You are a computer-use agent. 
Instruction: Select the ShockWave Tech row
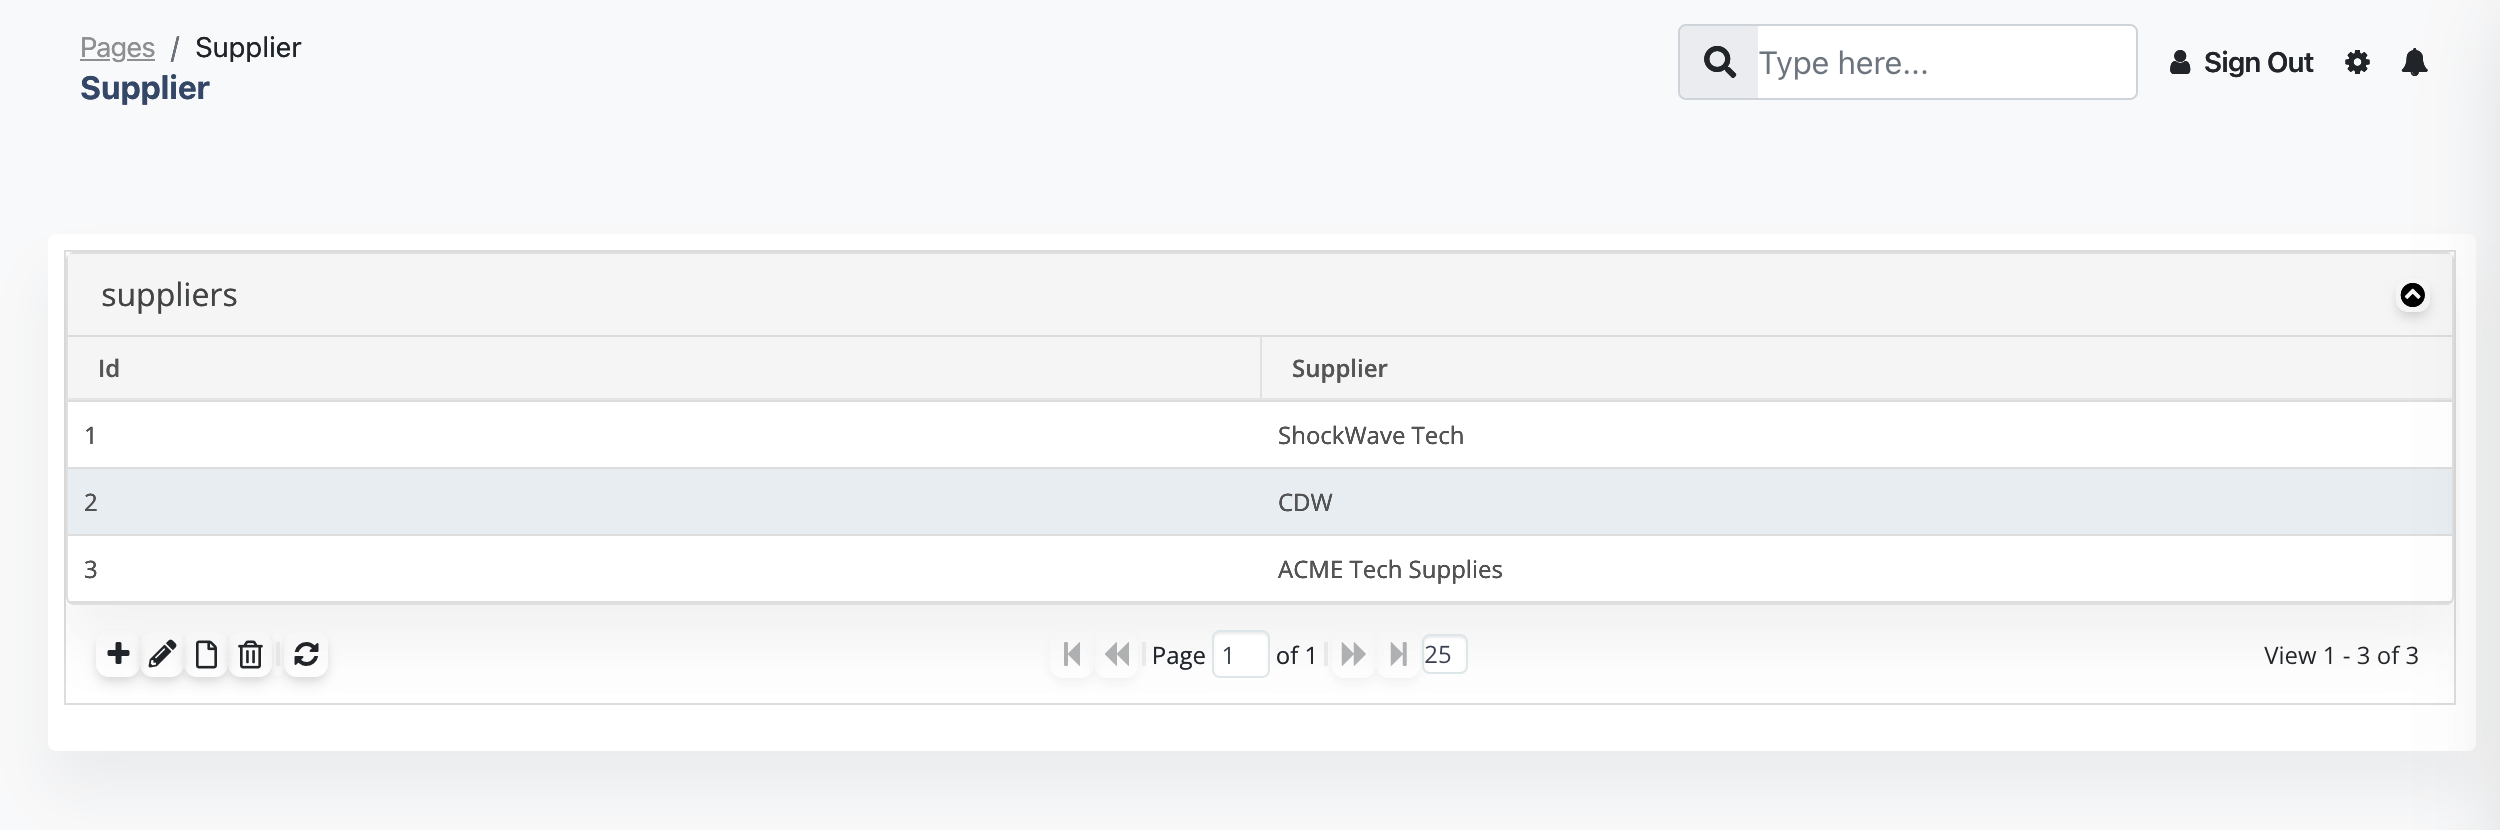(x=1260, y=435)
